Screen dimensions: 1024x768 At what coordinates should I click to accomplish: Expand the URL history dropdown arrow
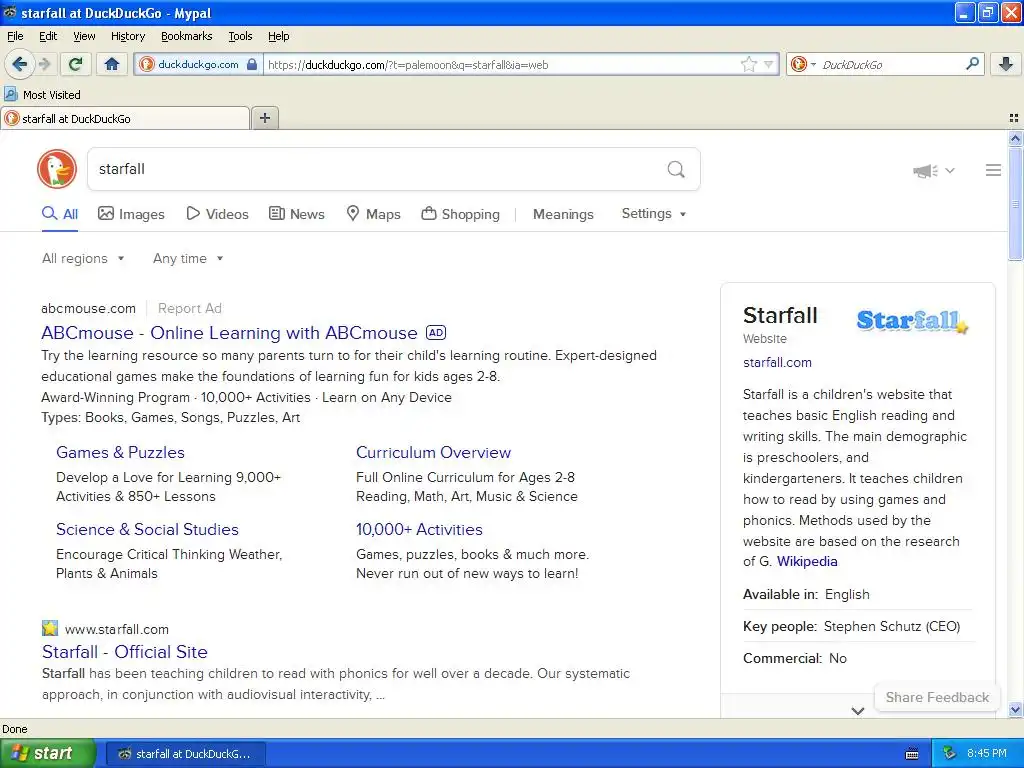pos(769,64)
